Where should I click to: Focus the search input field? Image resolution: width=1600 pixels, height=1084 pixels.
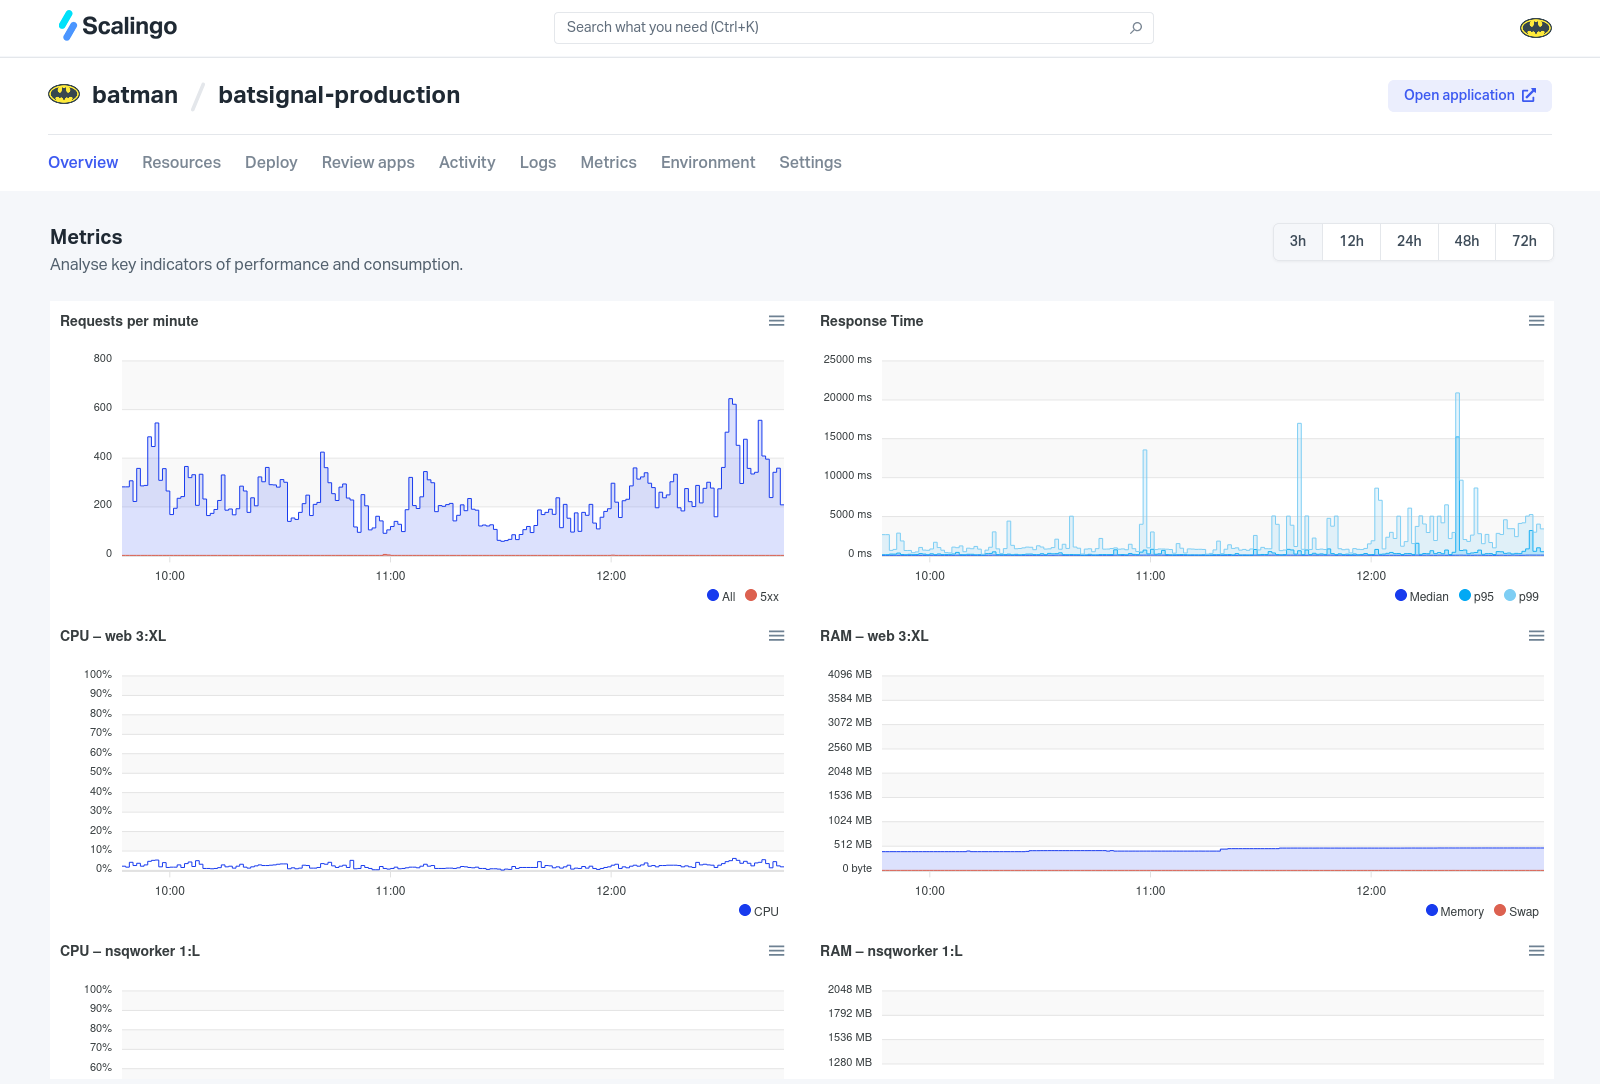(840, 28)
